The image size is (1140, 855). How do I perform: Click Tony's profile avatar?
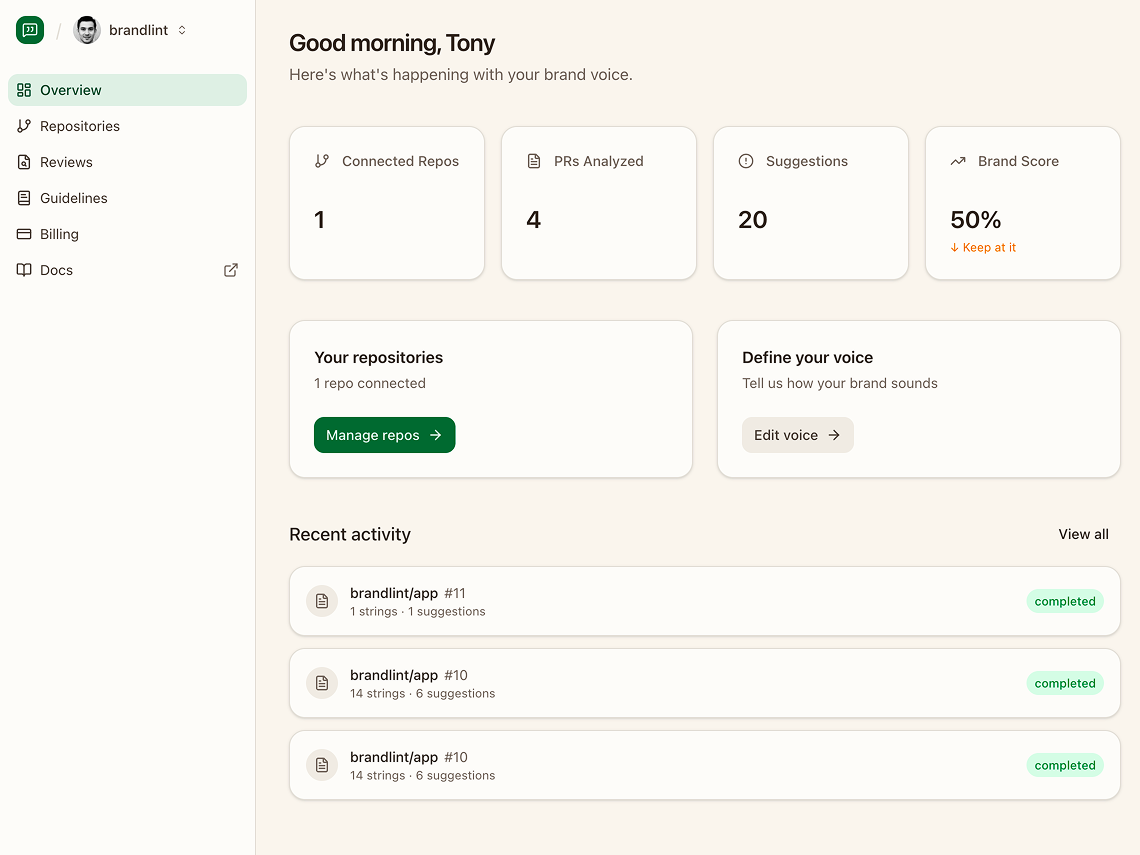pyautogui.click(x=86, y=30)
